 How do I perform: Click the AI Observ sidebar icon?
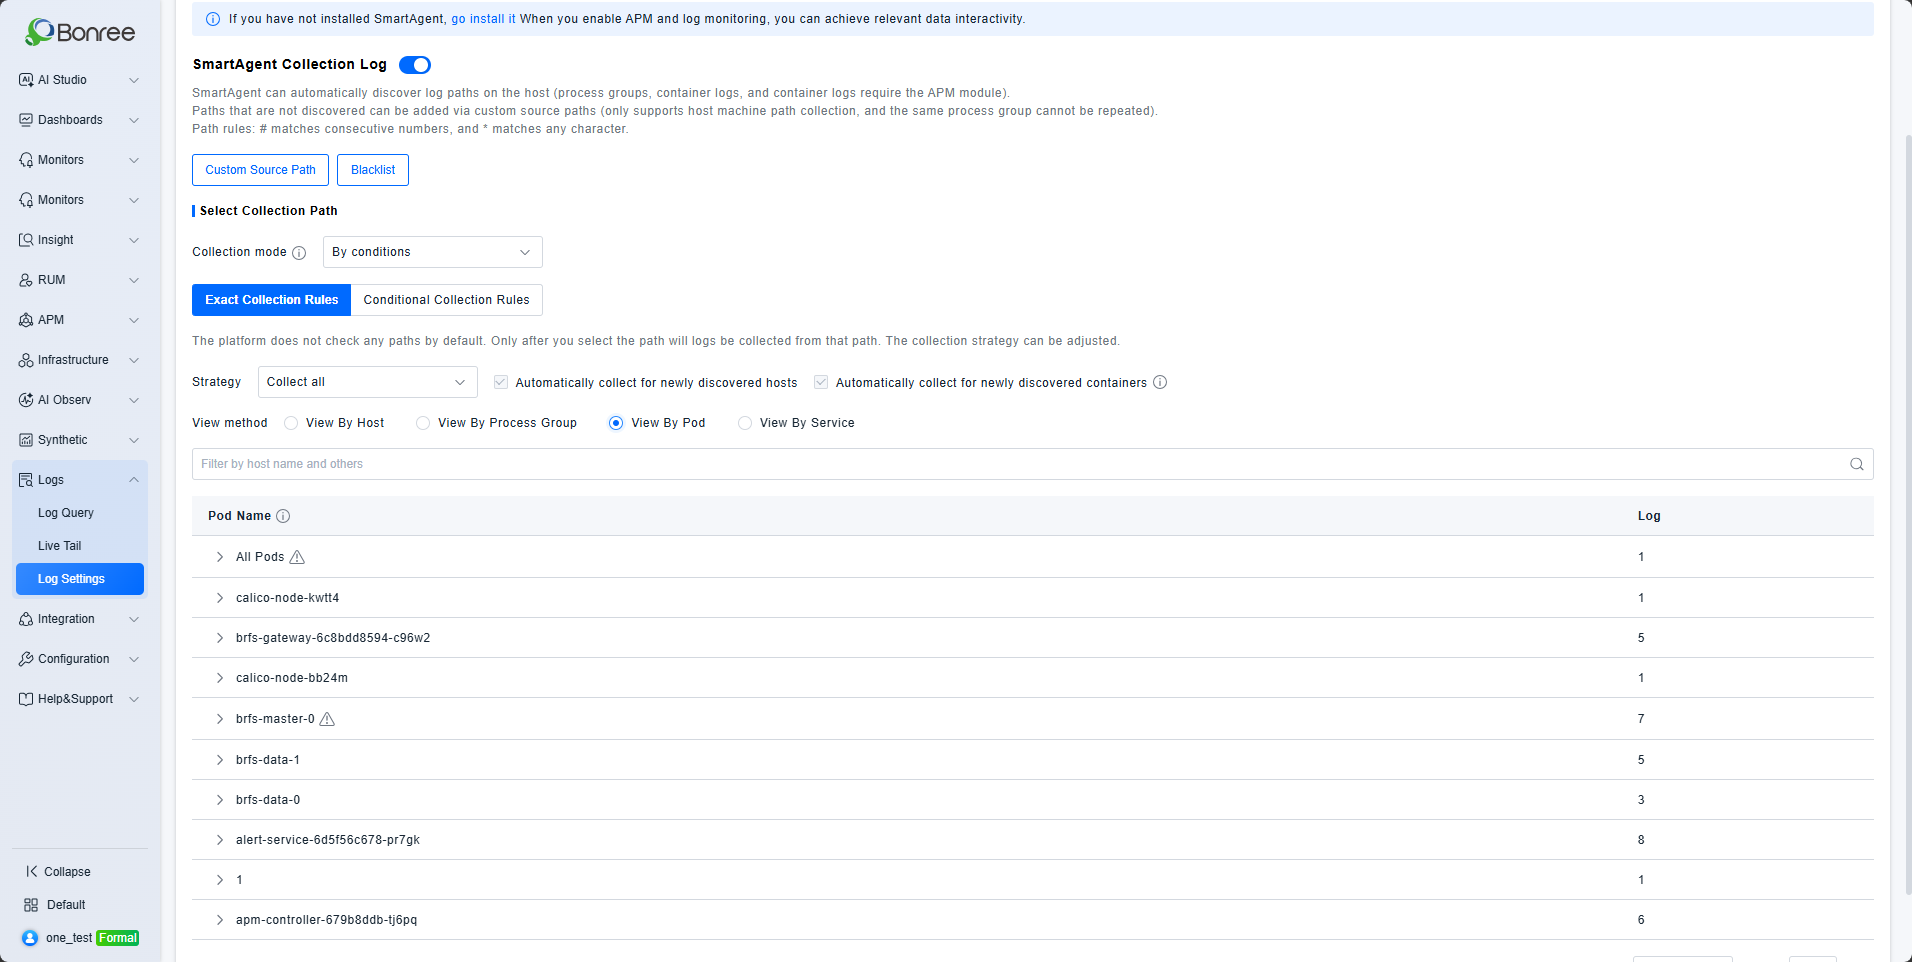click(x=26, y=400)
